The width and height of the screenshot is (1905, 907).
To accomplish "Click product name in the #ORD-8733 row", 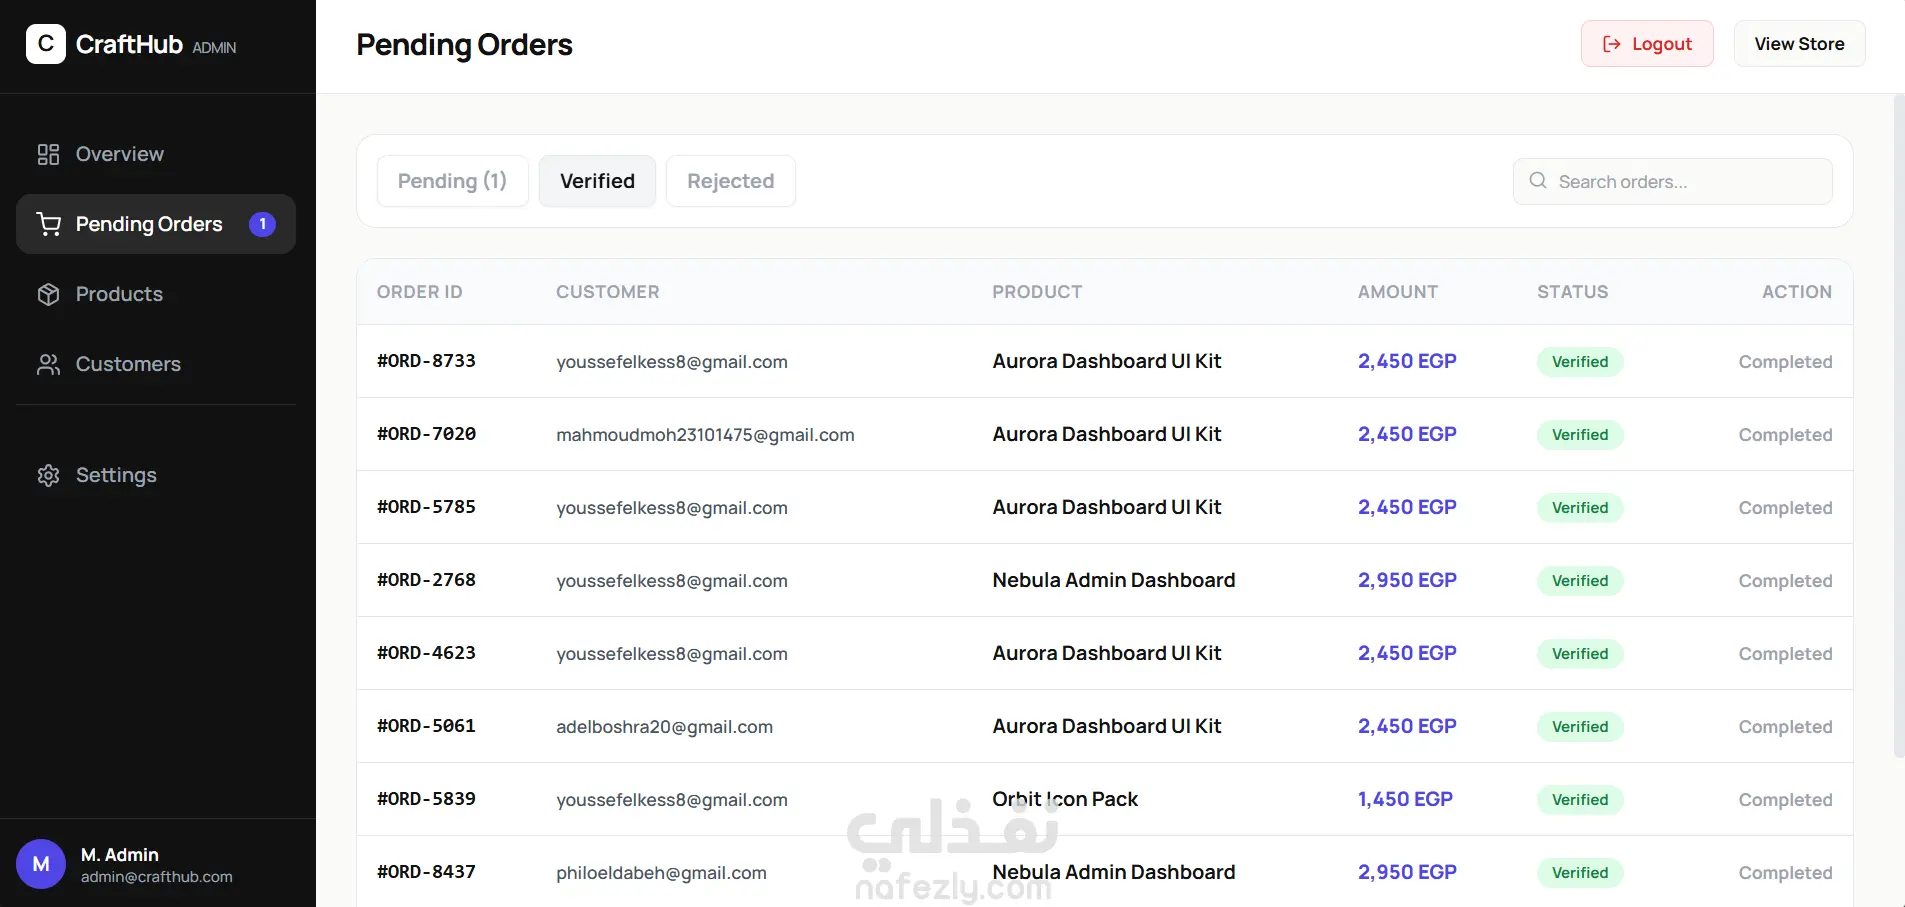I will (1107, 361).
